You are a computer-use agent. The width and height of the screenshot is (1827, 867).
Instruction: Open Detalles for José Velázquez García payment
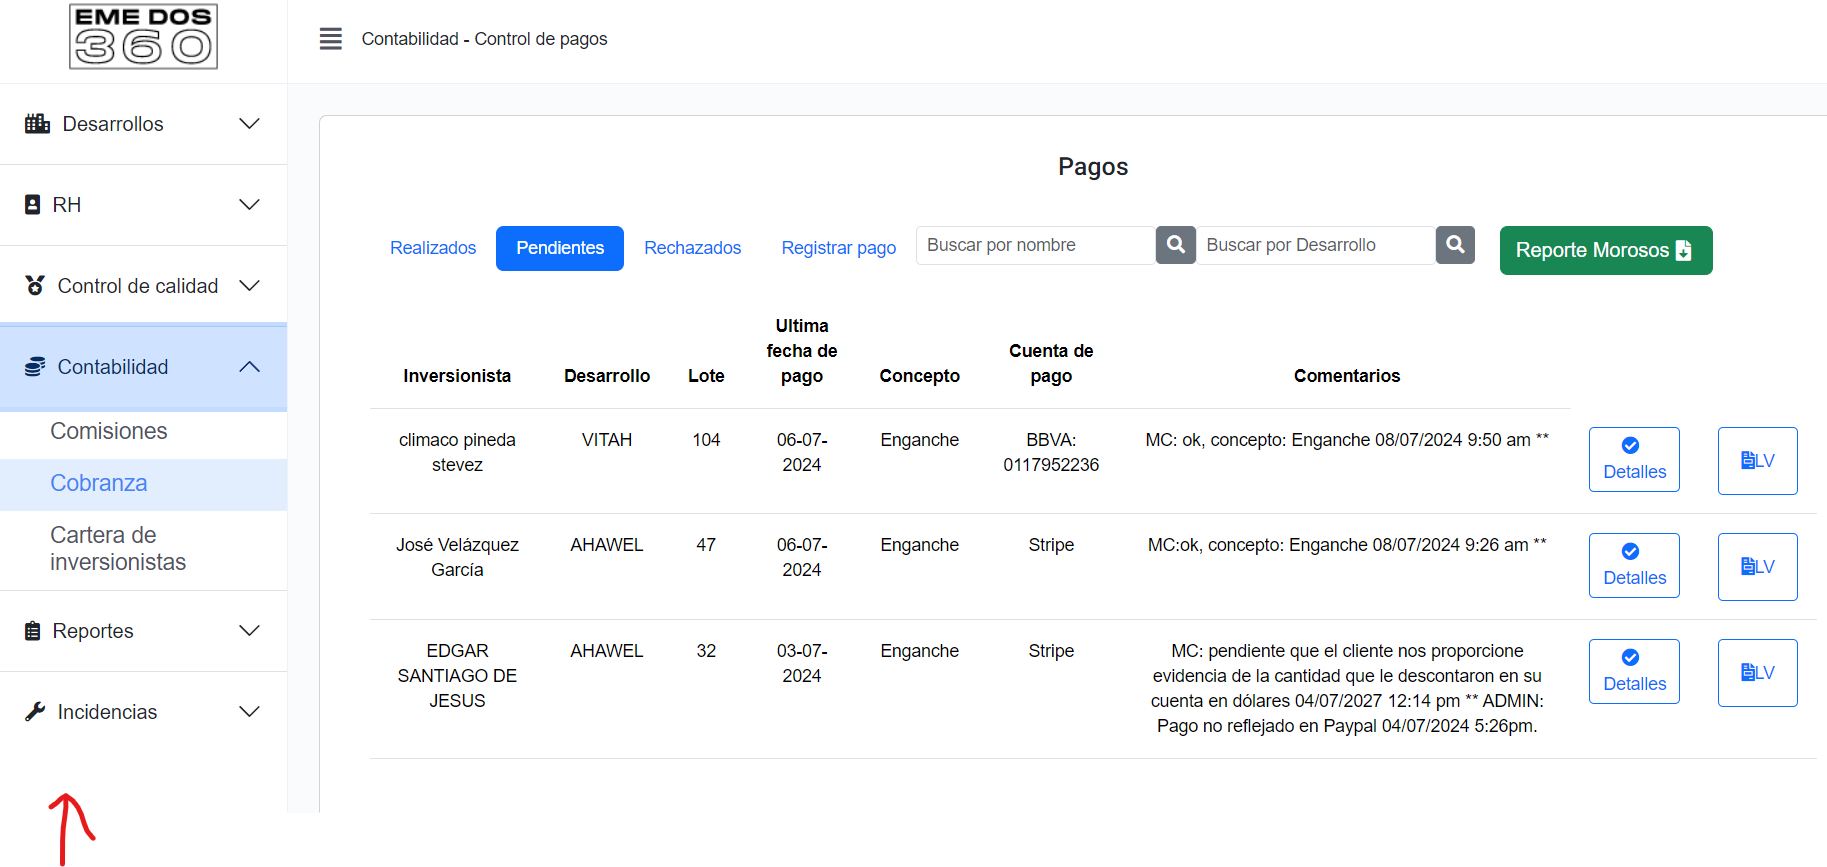[1634, 566]
